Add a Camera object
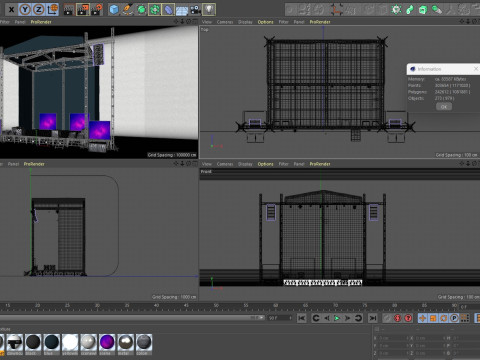The width and height of the screenshot is (480, 360). pyautogui.click(x=195, y=10)
